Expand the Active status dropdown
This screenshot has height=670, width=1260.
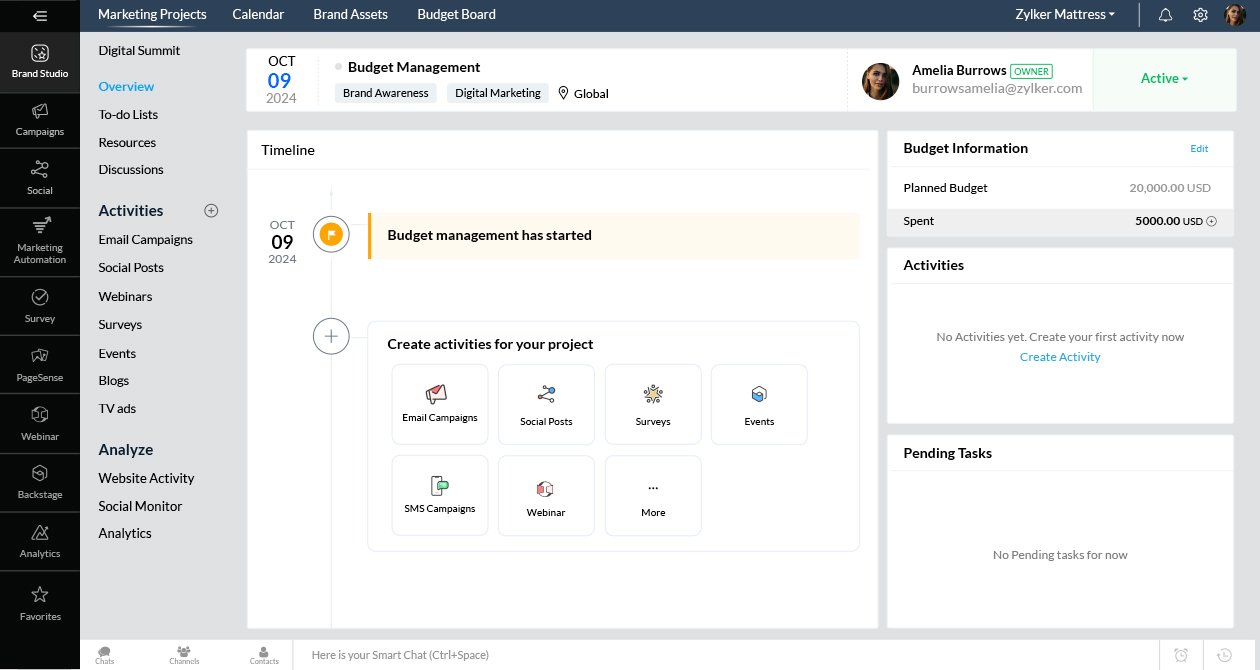point(1164,79)
